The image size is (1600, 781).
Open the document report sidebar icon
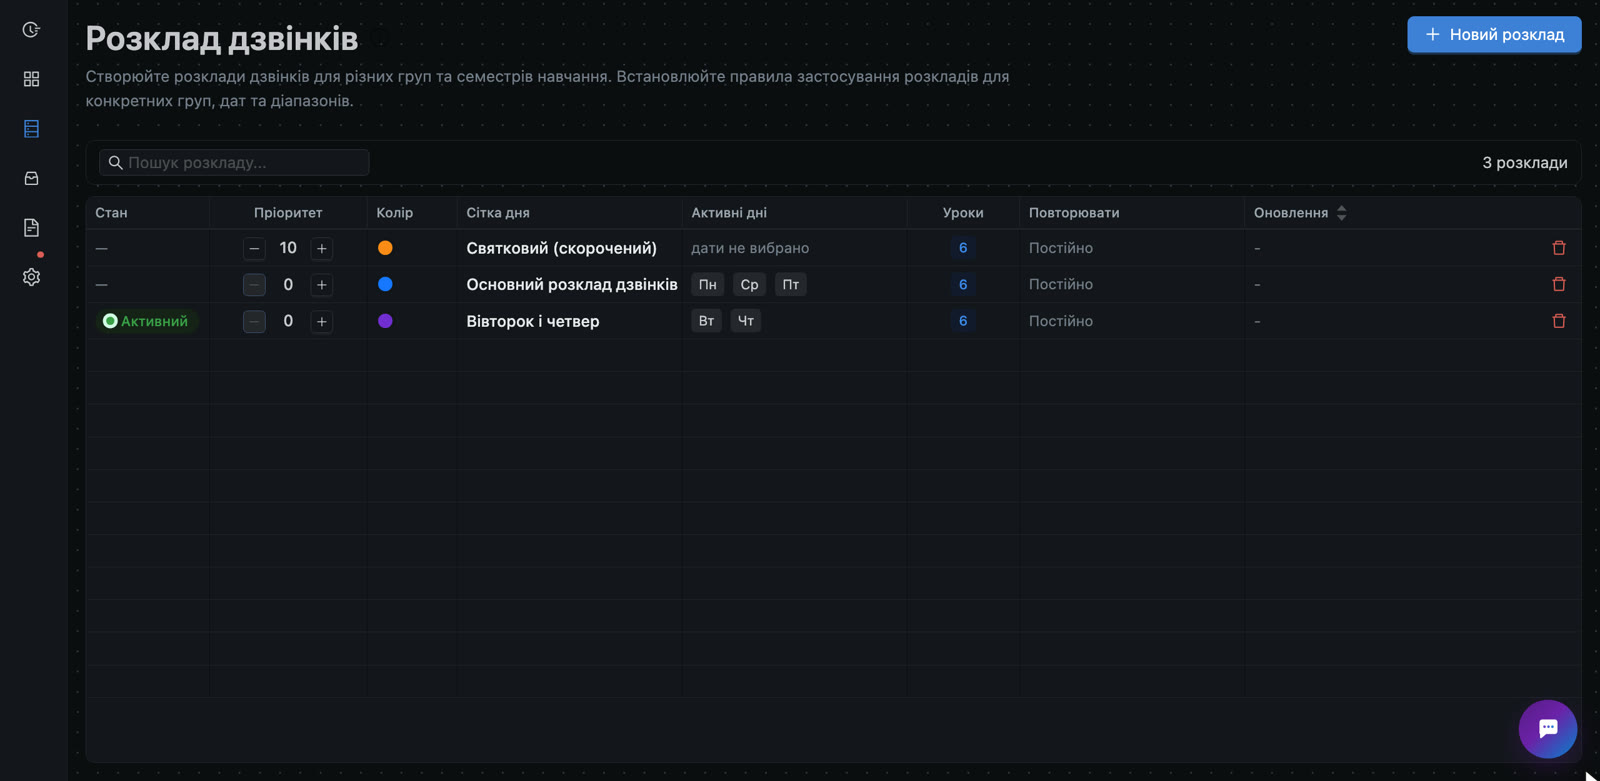(x=31, y=227)
